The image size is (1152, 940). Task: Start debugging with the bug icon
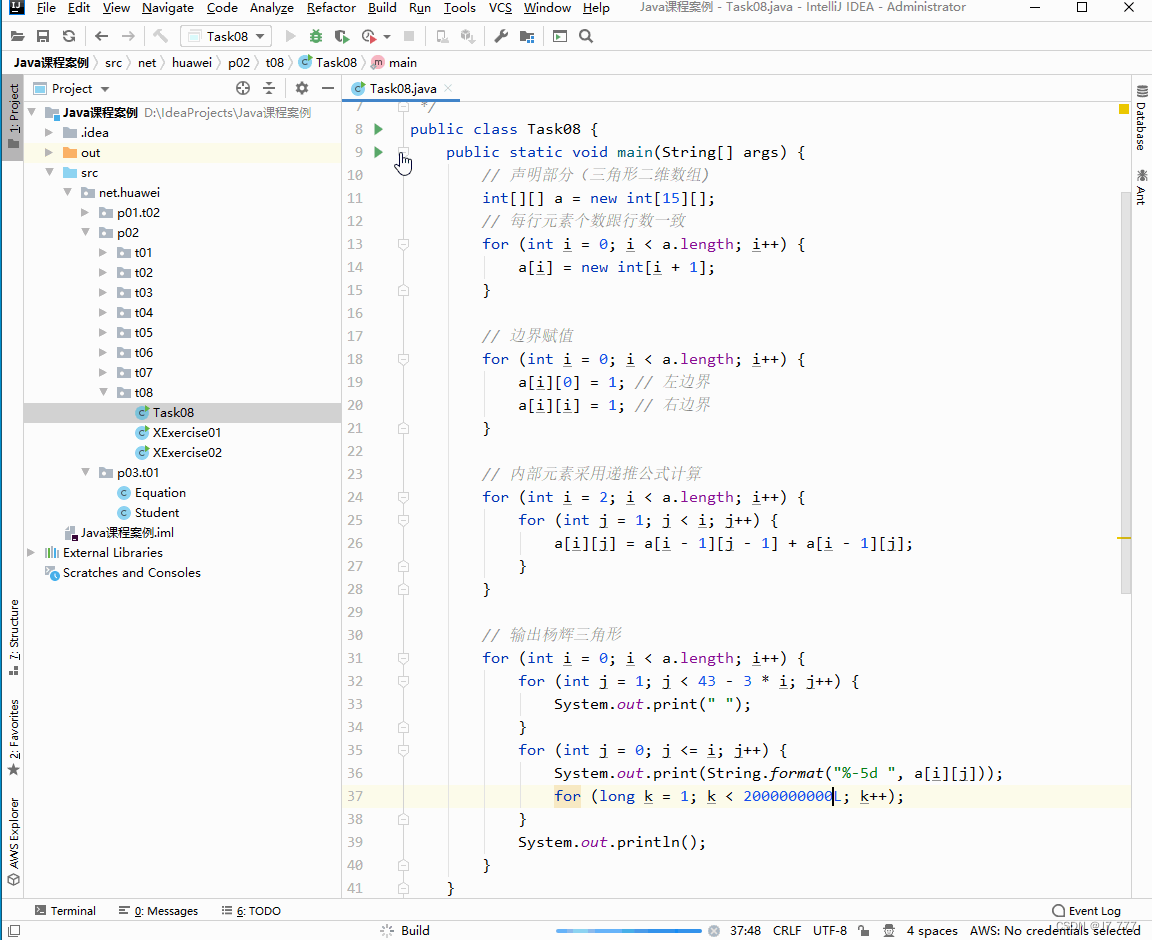coord(316,36)
